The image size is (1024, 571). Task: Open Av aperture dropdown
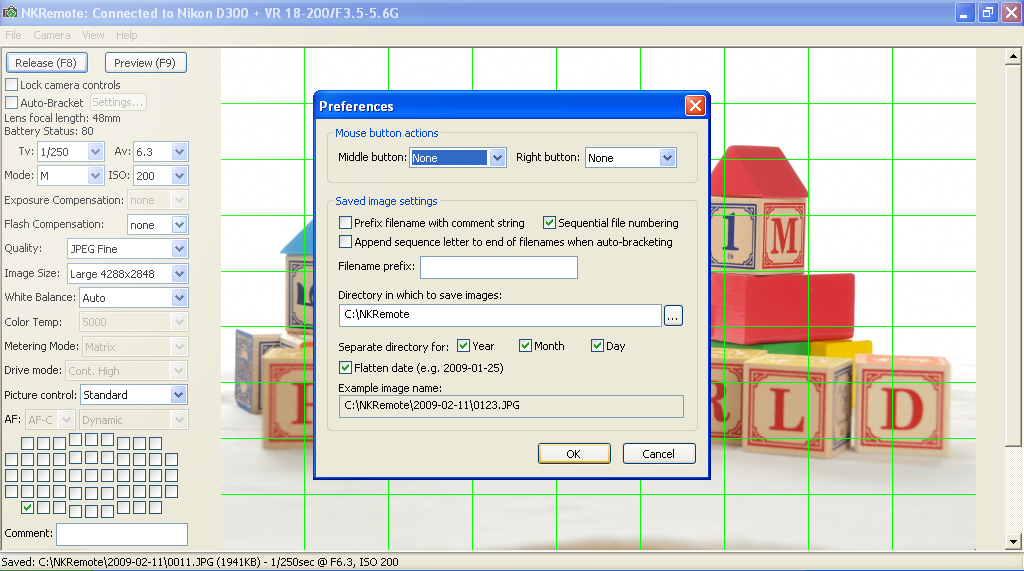(180, 152)
